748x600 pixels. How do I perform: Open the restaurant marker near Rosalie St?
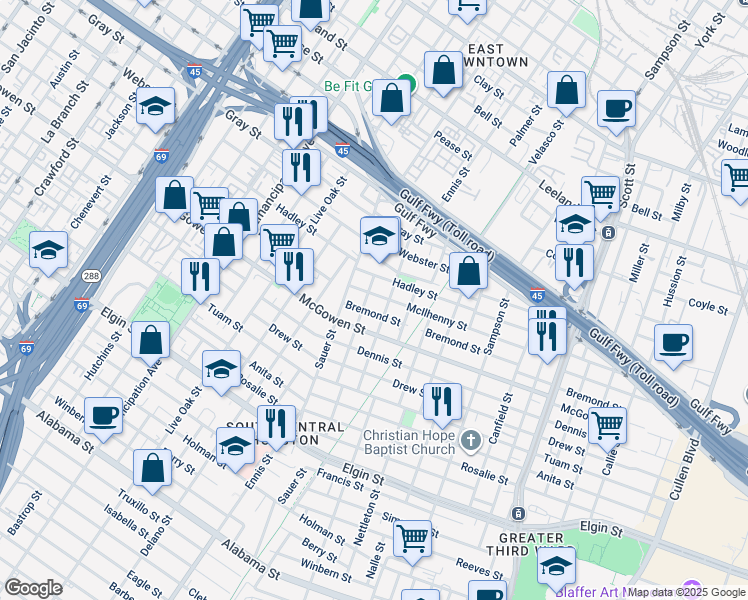(x=276, y=427)
